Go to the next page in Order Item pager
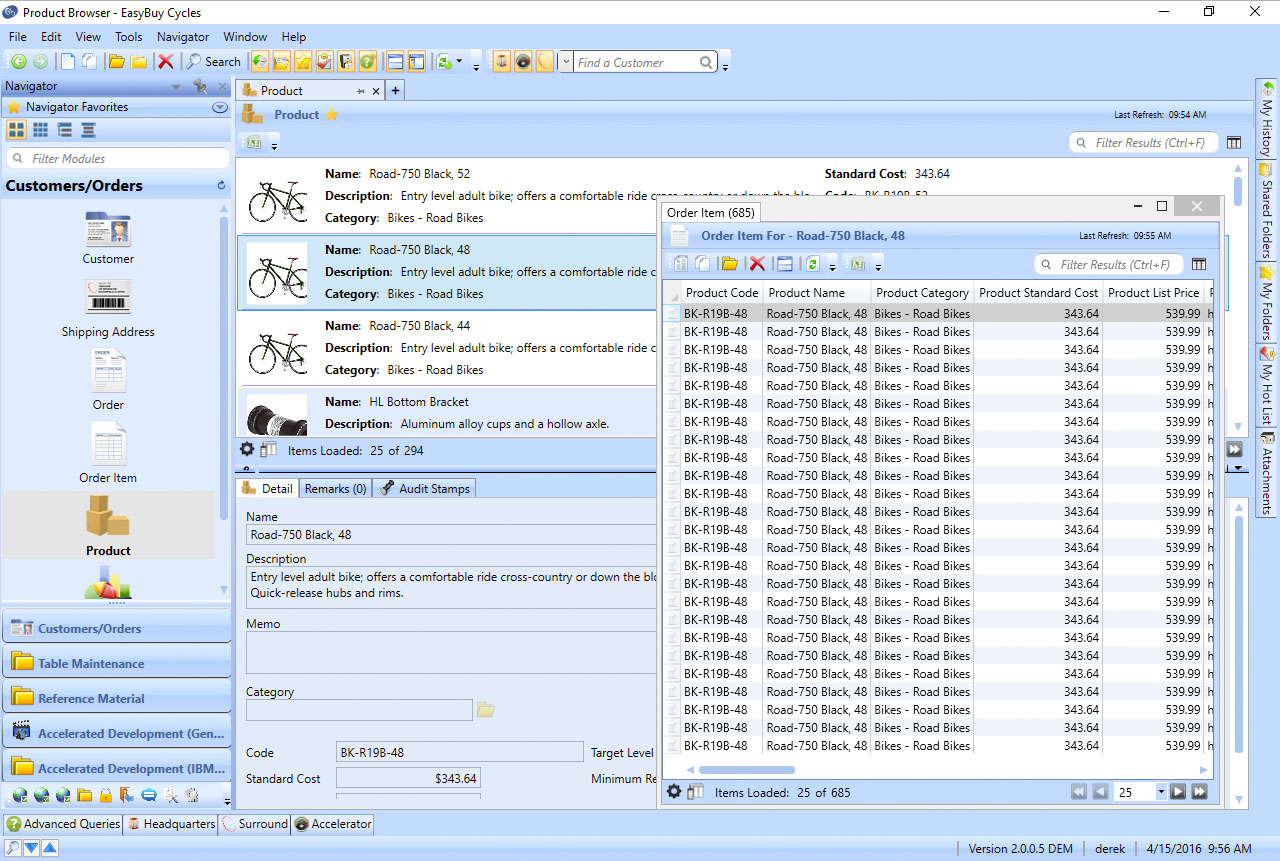 tap(1178, 792)
